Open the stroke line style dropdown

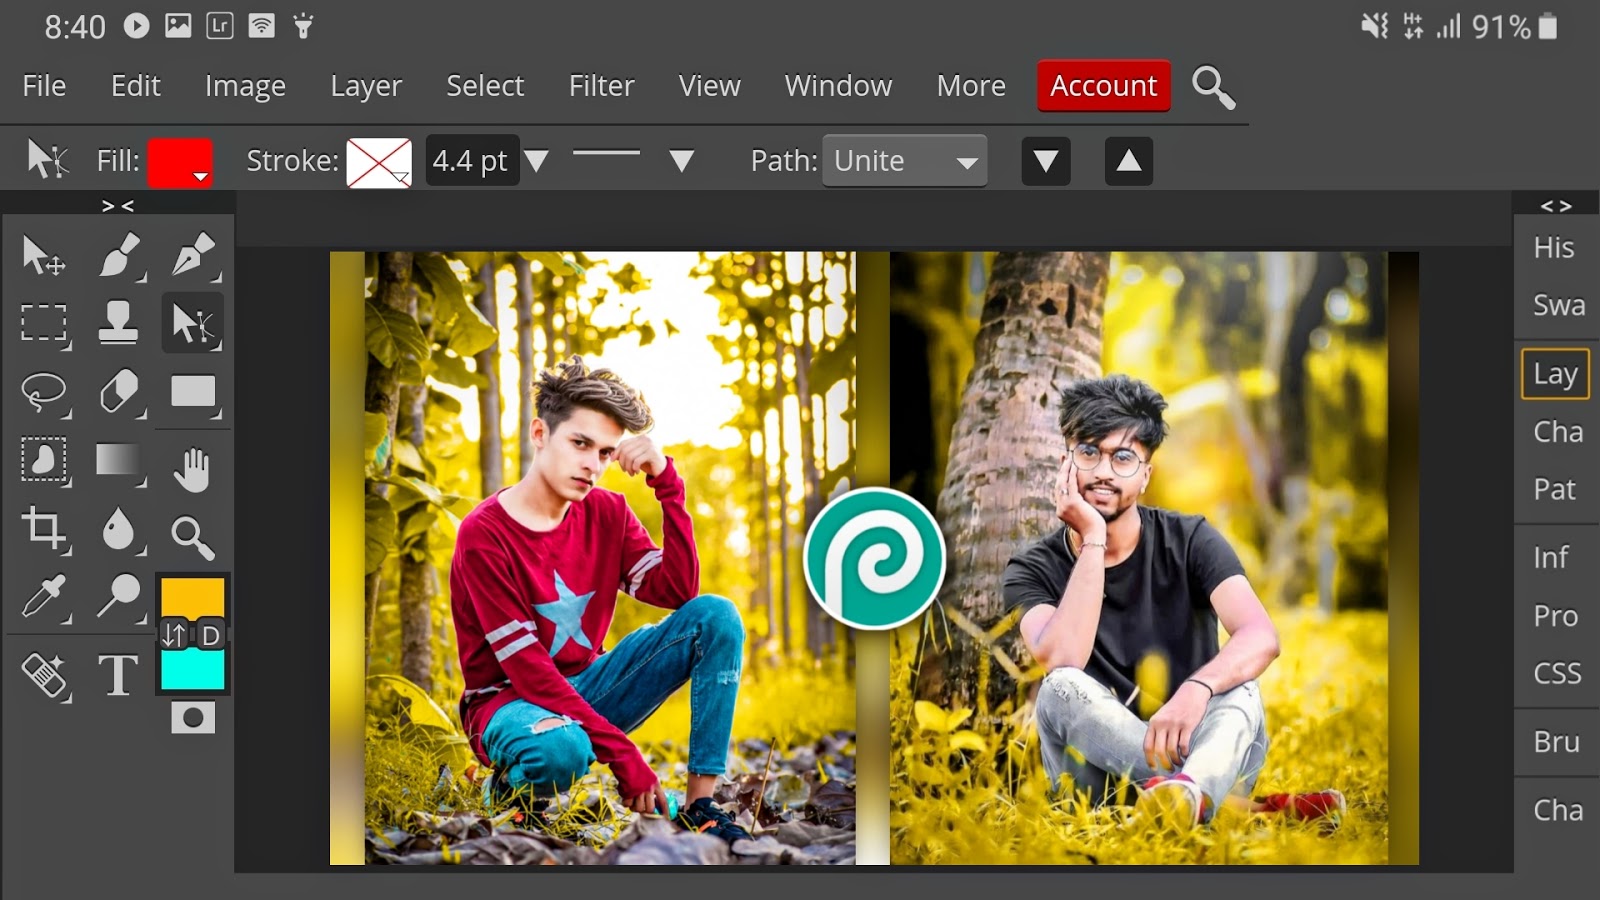682,161
